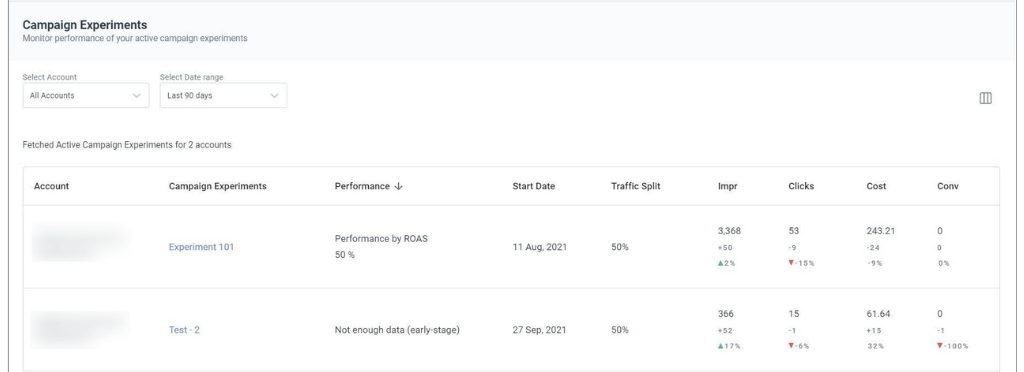Open the Last 90 days date range dropdown
1024x372 pixels.
click(223, 95)
